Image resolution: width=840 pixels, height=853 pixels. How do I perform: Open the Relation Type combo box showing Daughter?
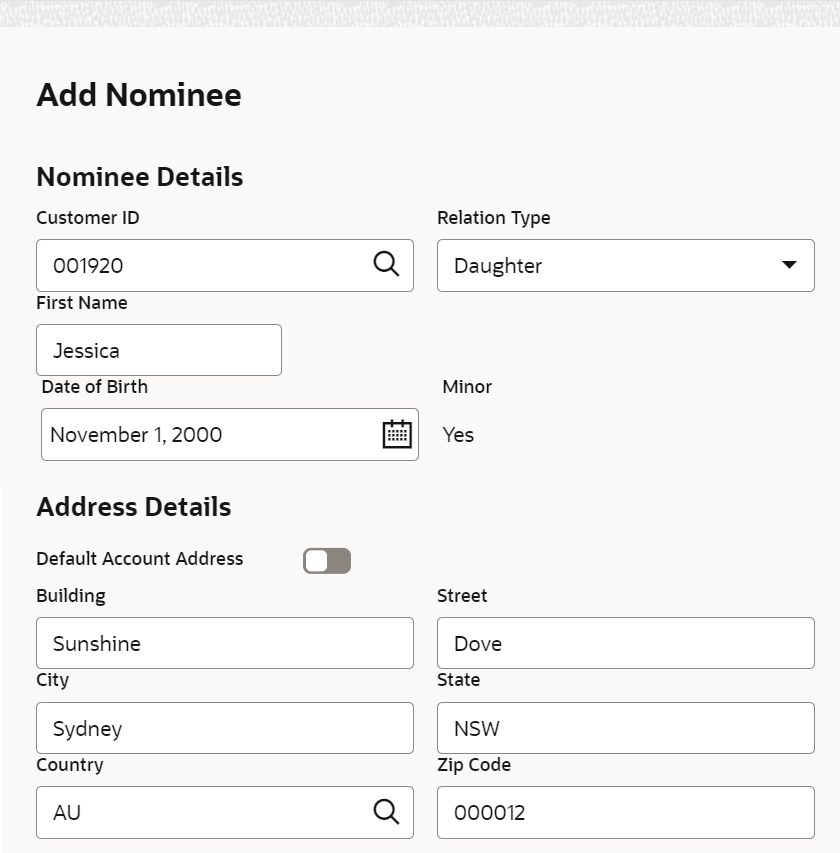coord(610,265)
